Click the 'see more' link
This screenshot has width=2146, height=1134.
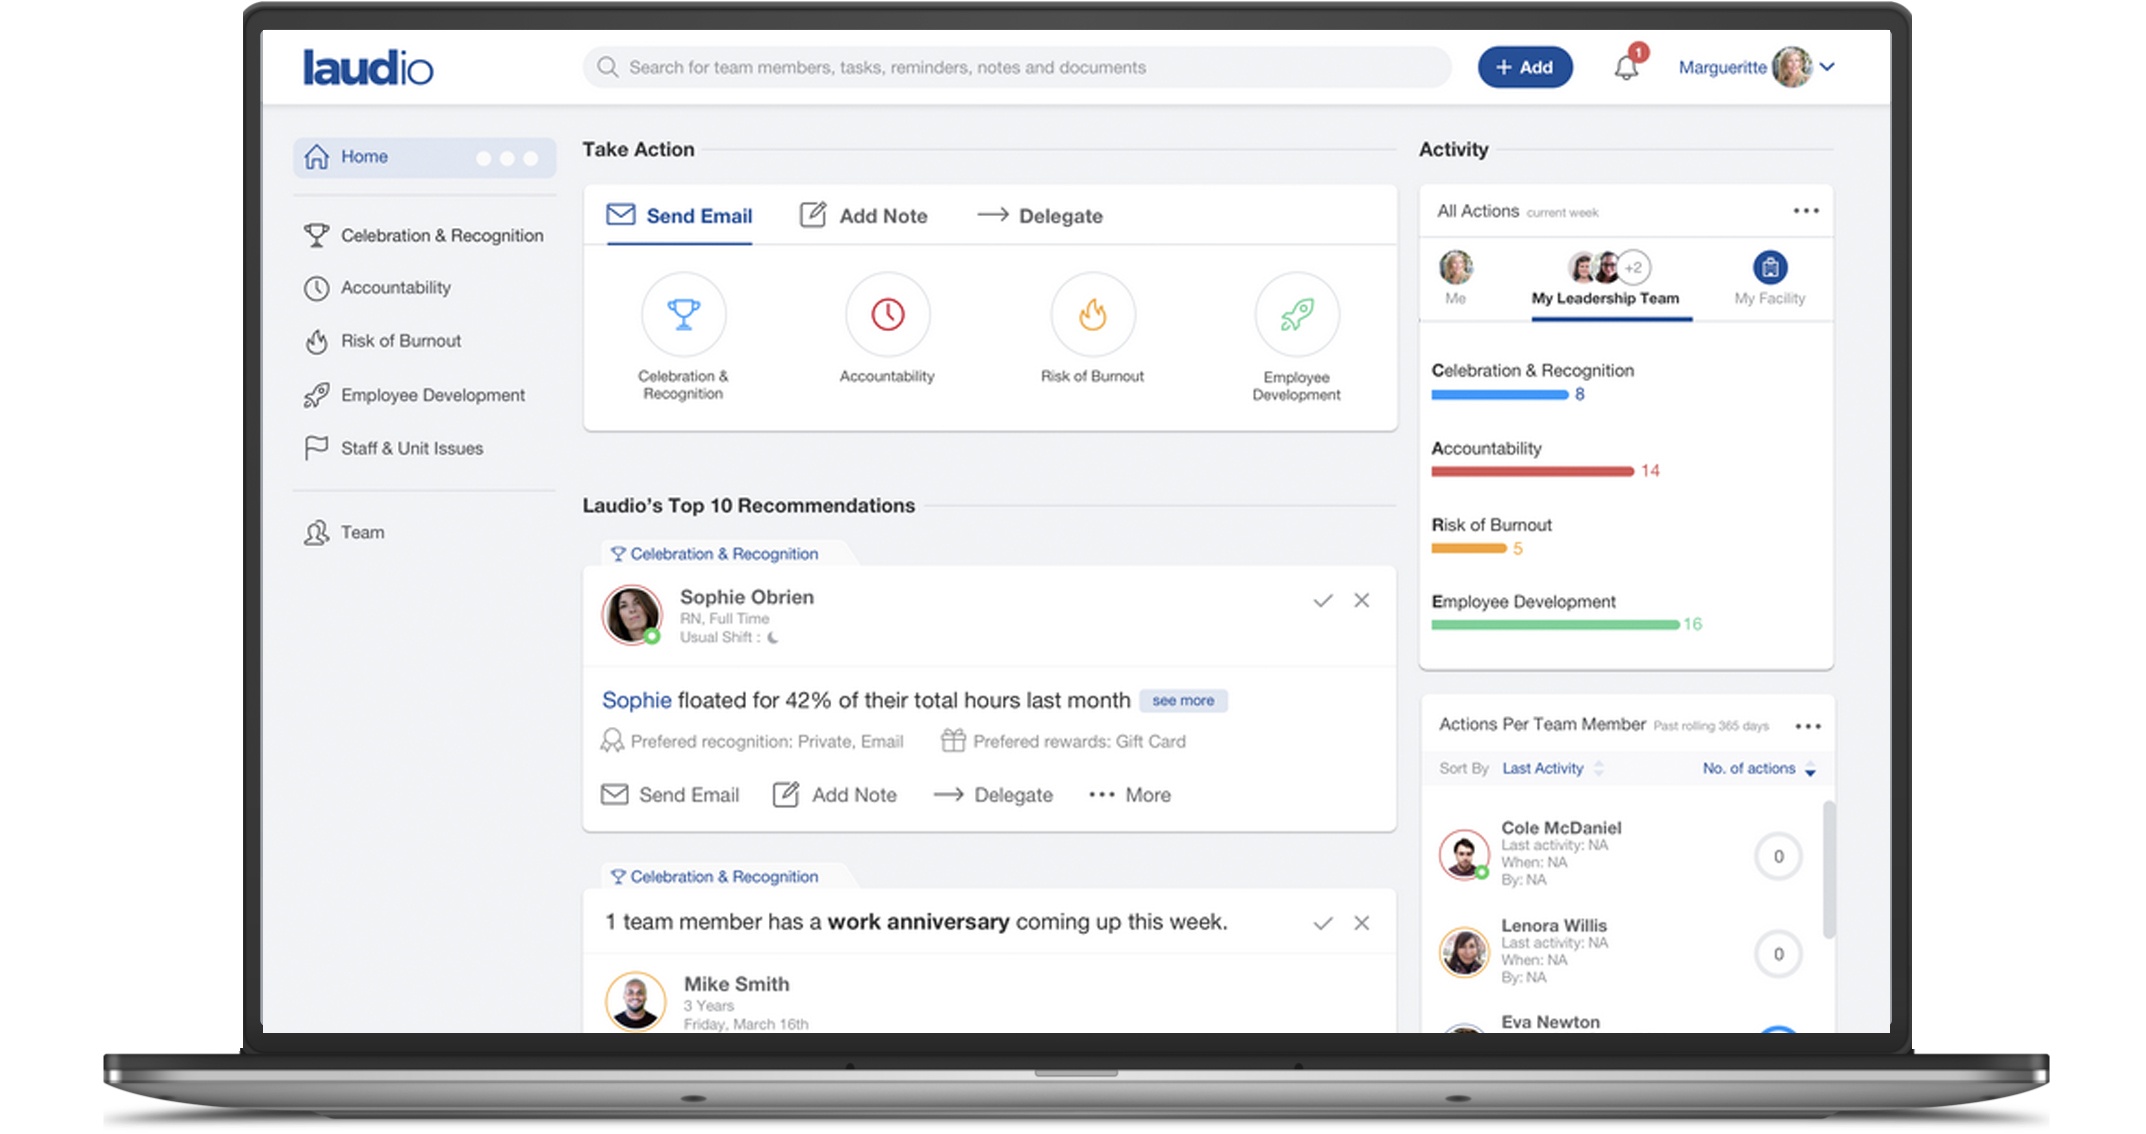tap(1183, 701)
